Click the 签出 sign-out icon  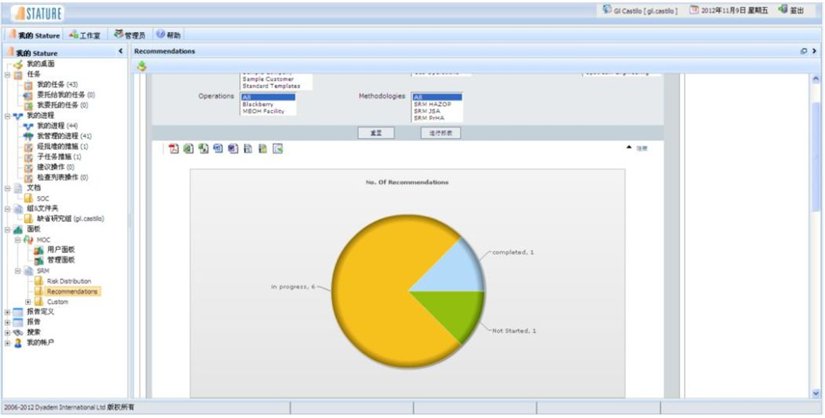[x=783, y=9]
